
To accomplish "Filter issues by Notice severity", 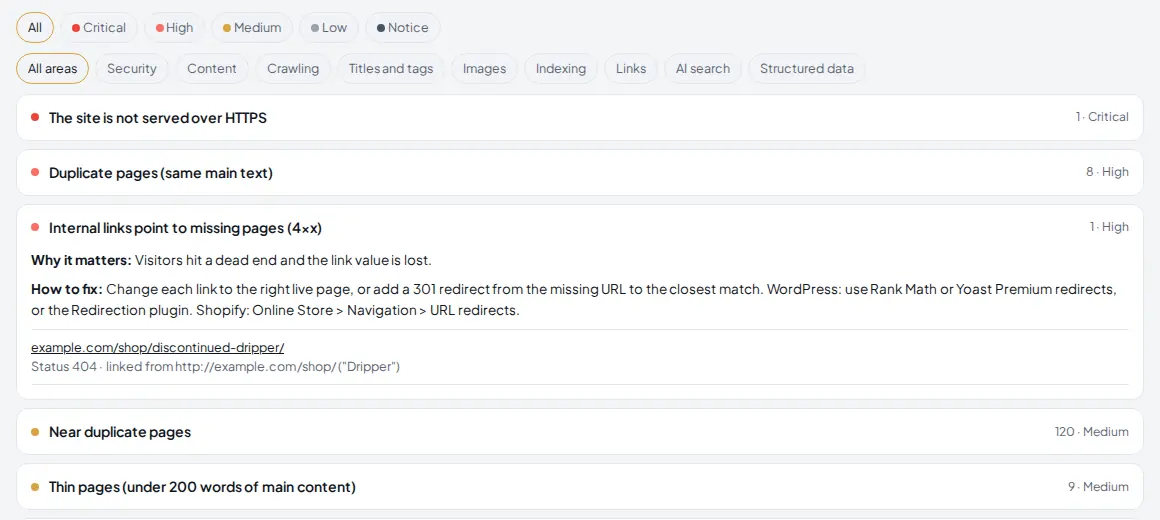I will pos(402,27).
